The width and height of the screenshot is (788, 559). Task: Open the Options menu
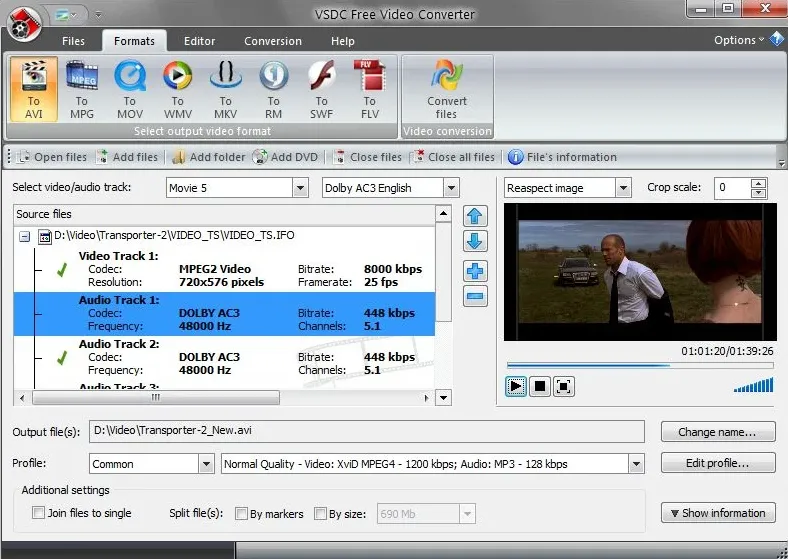pos(739,40)
